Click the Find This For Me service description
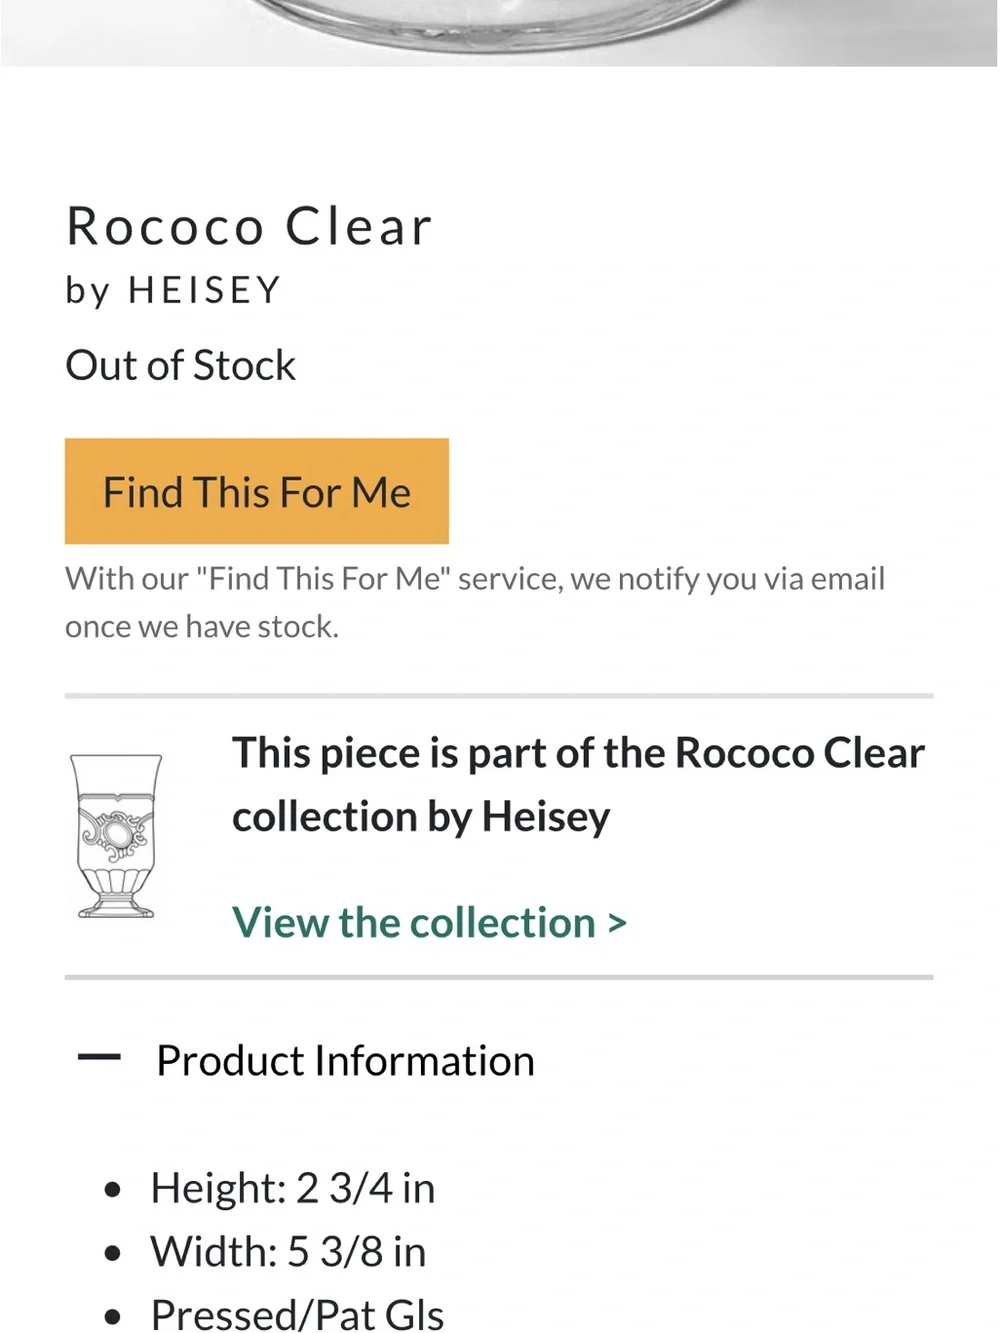This screenshot has width=1000, height=1333. click(x=475, y=602)
